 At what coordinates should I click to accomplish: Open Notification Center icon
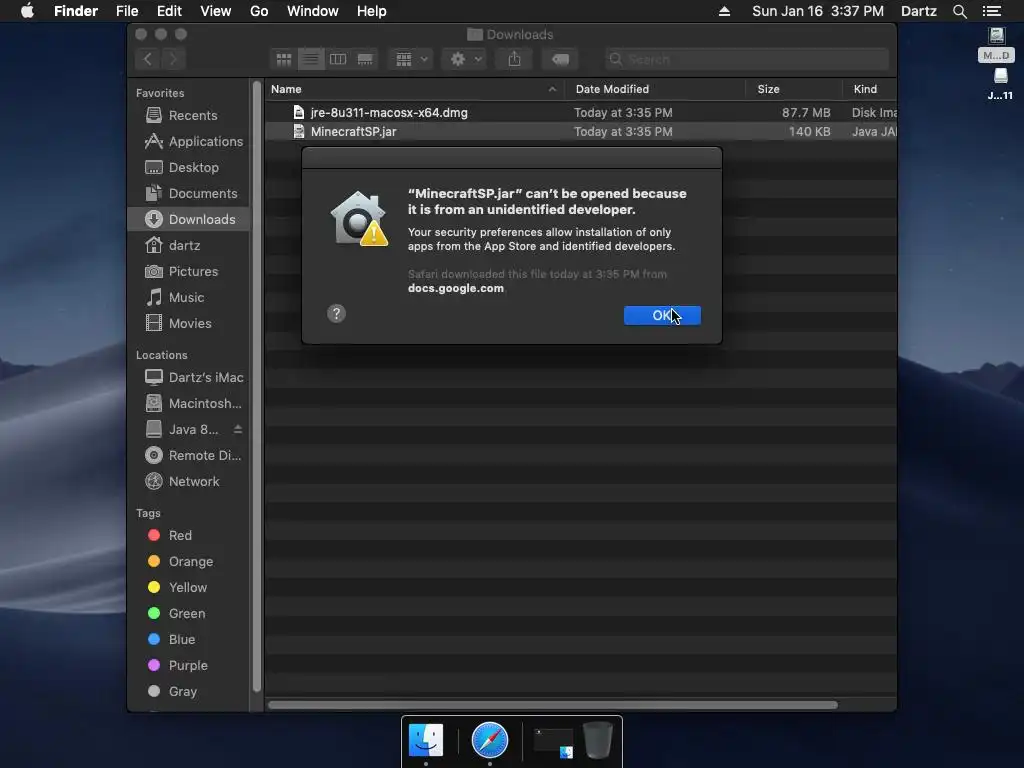(x=992, y=11)
